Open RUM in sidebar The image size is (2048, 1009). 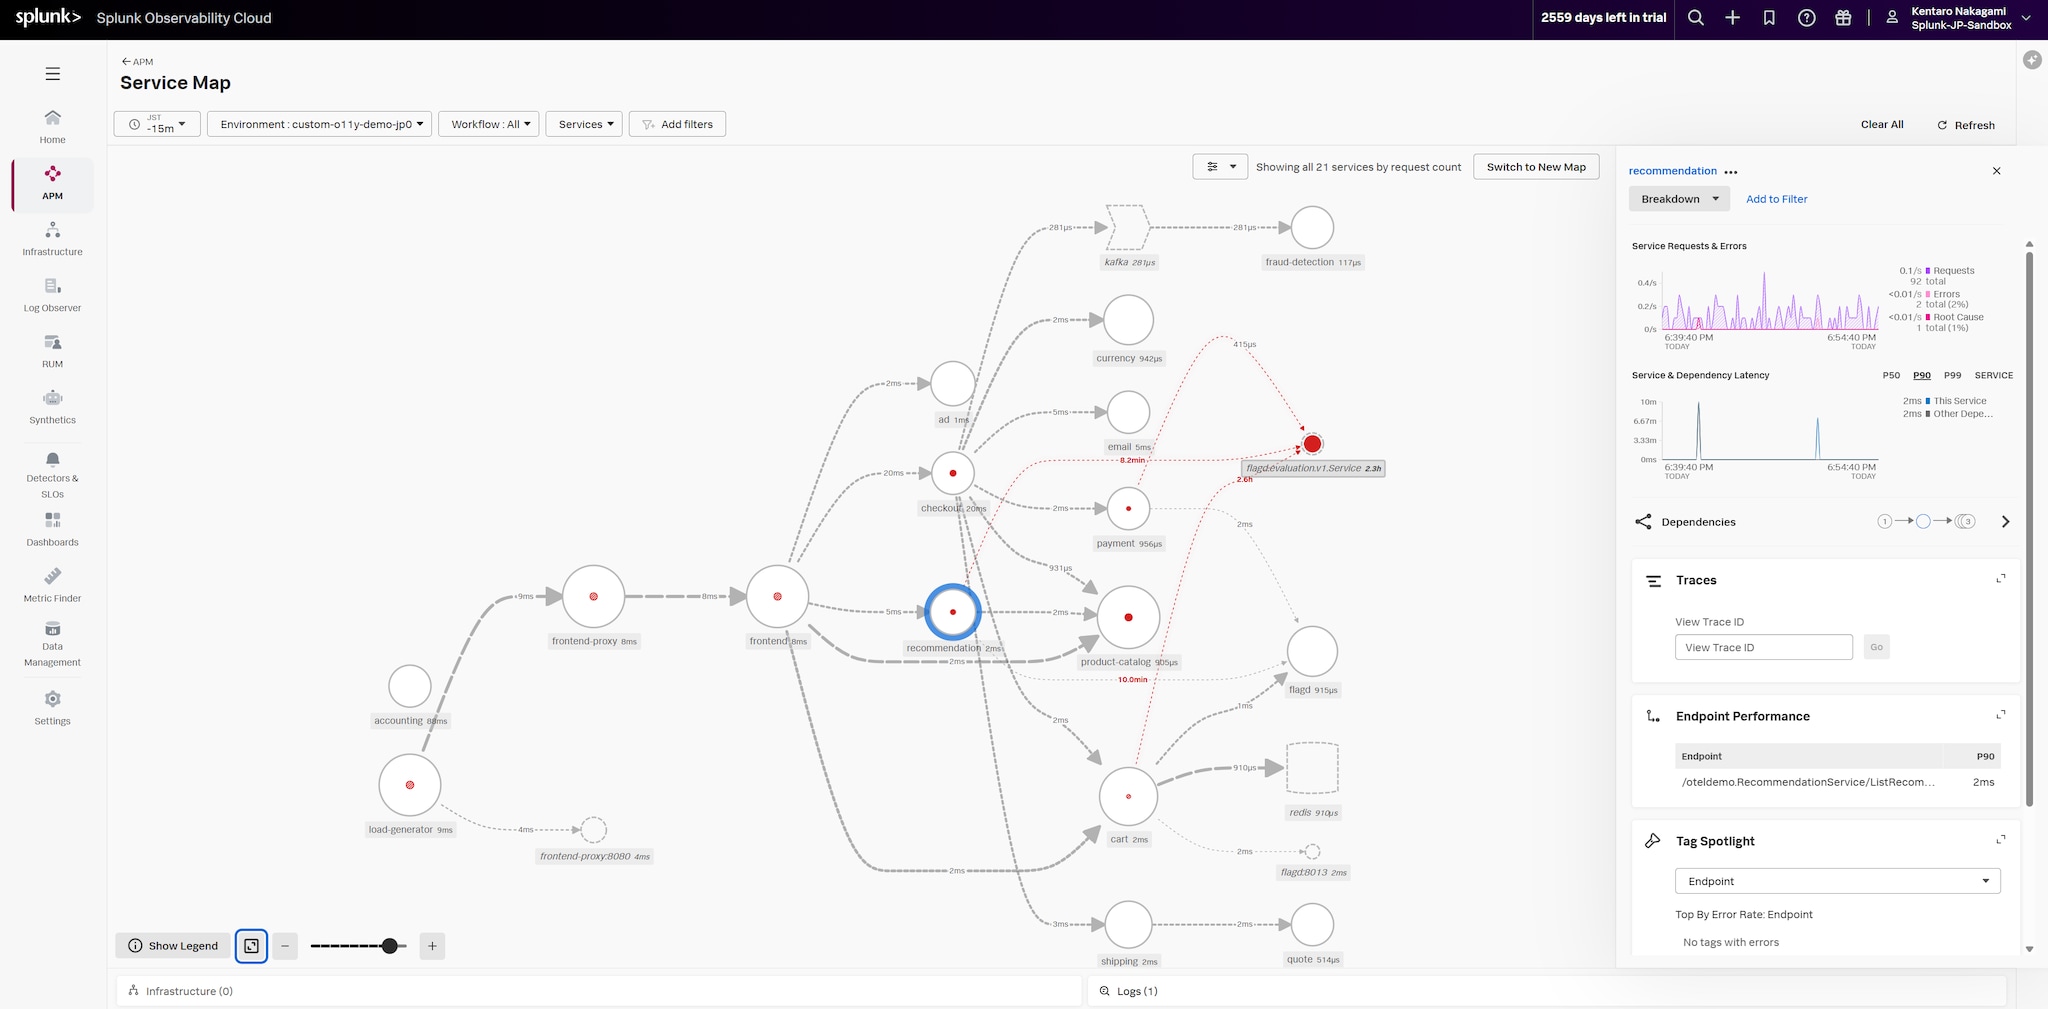click(x=53, y=352)
